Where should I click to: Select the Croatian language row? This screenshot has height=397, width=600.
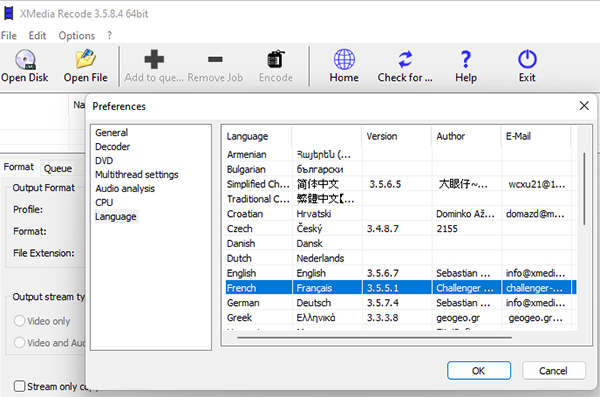pos(401,214)
